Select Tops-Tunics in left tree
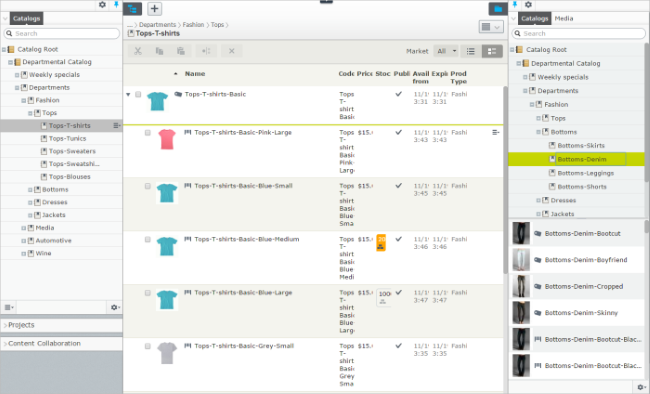The height and width of the screenshot is (394, 650). [68, 139]
